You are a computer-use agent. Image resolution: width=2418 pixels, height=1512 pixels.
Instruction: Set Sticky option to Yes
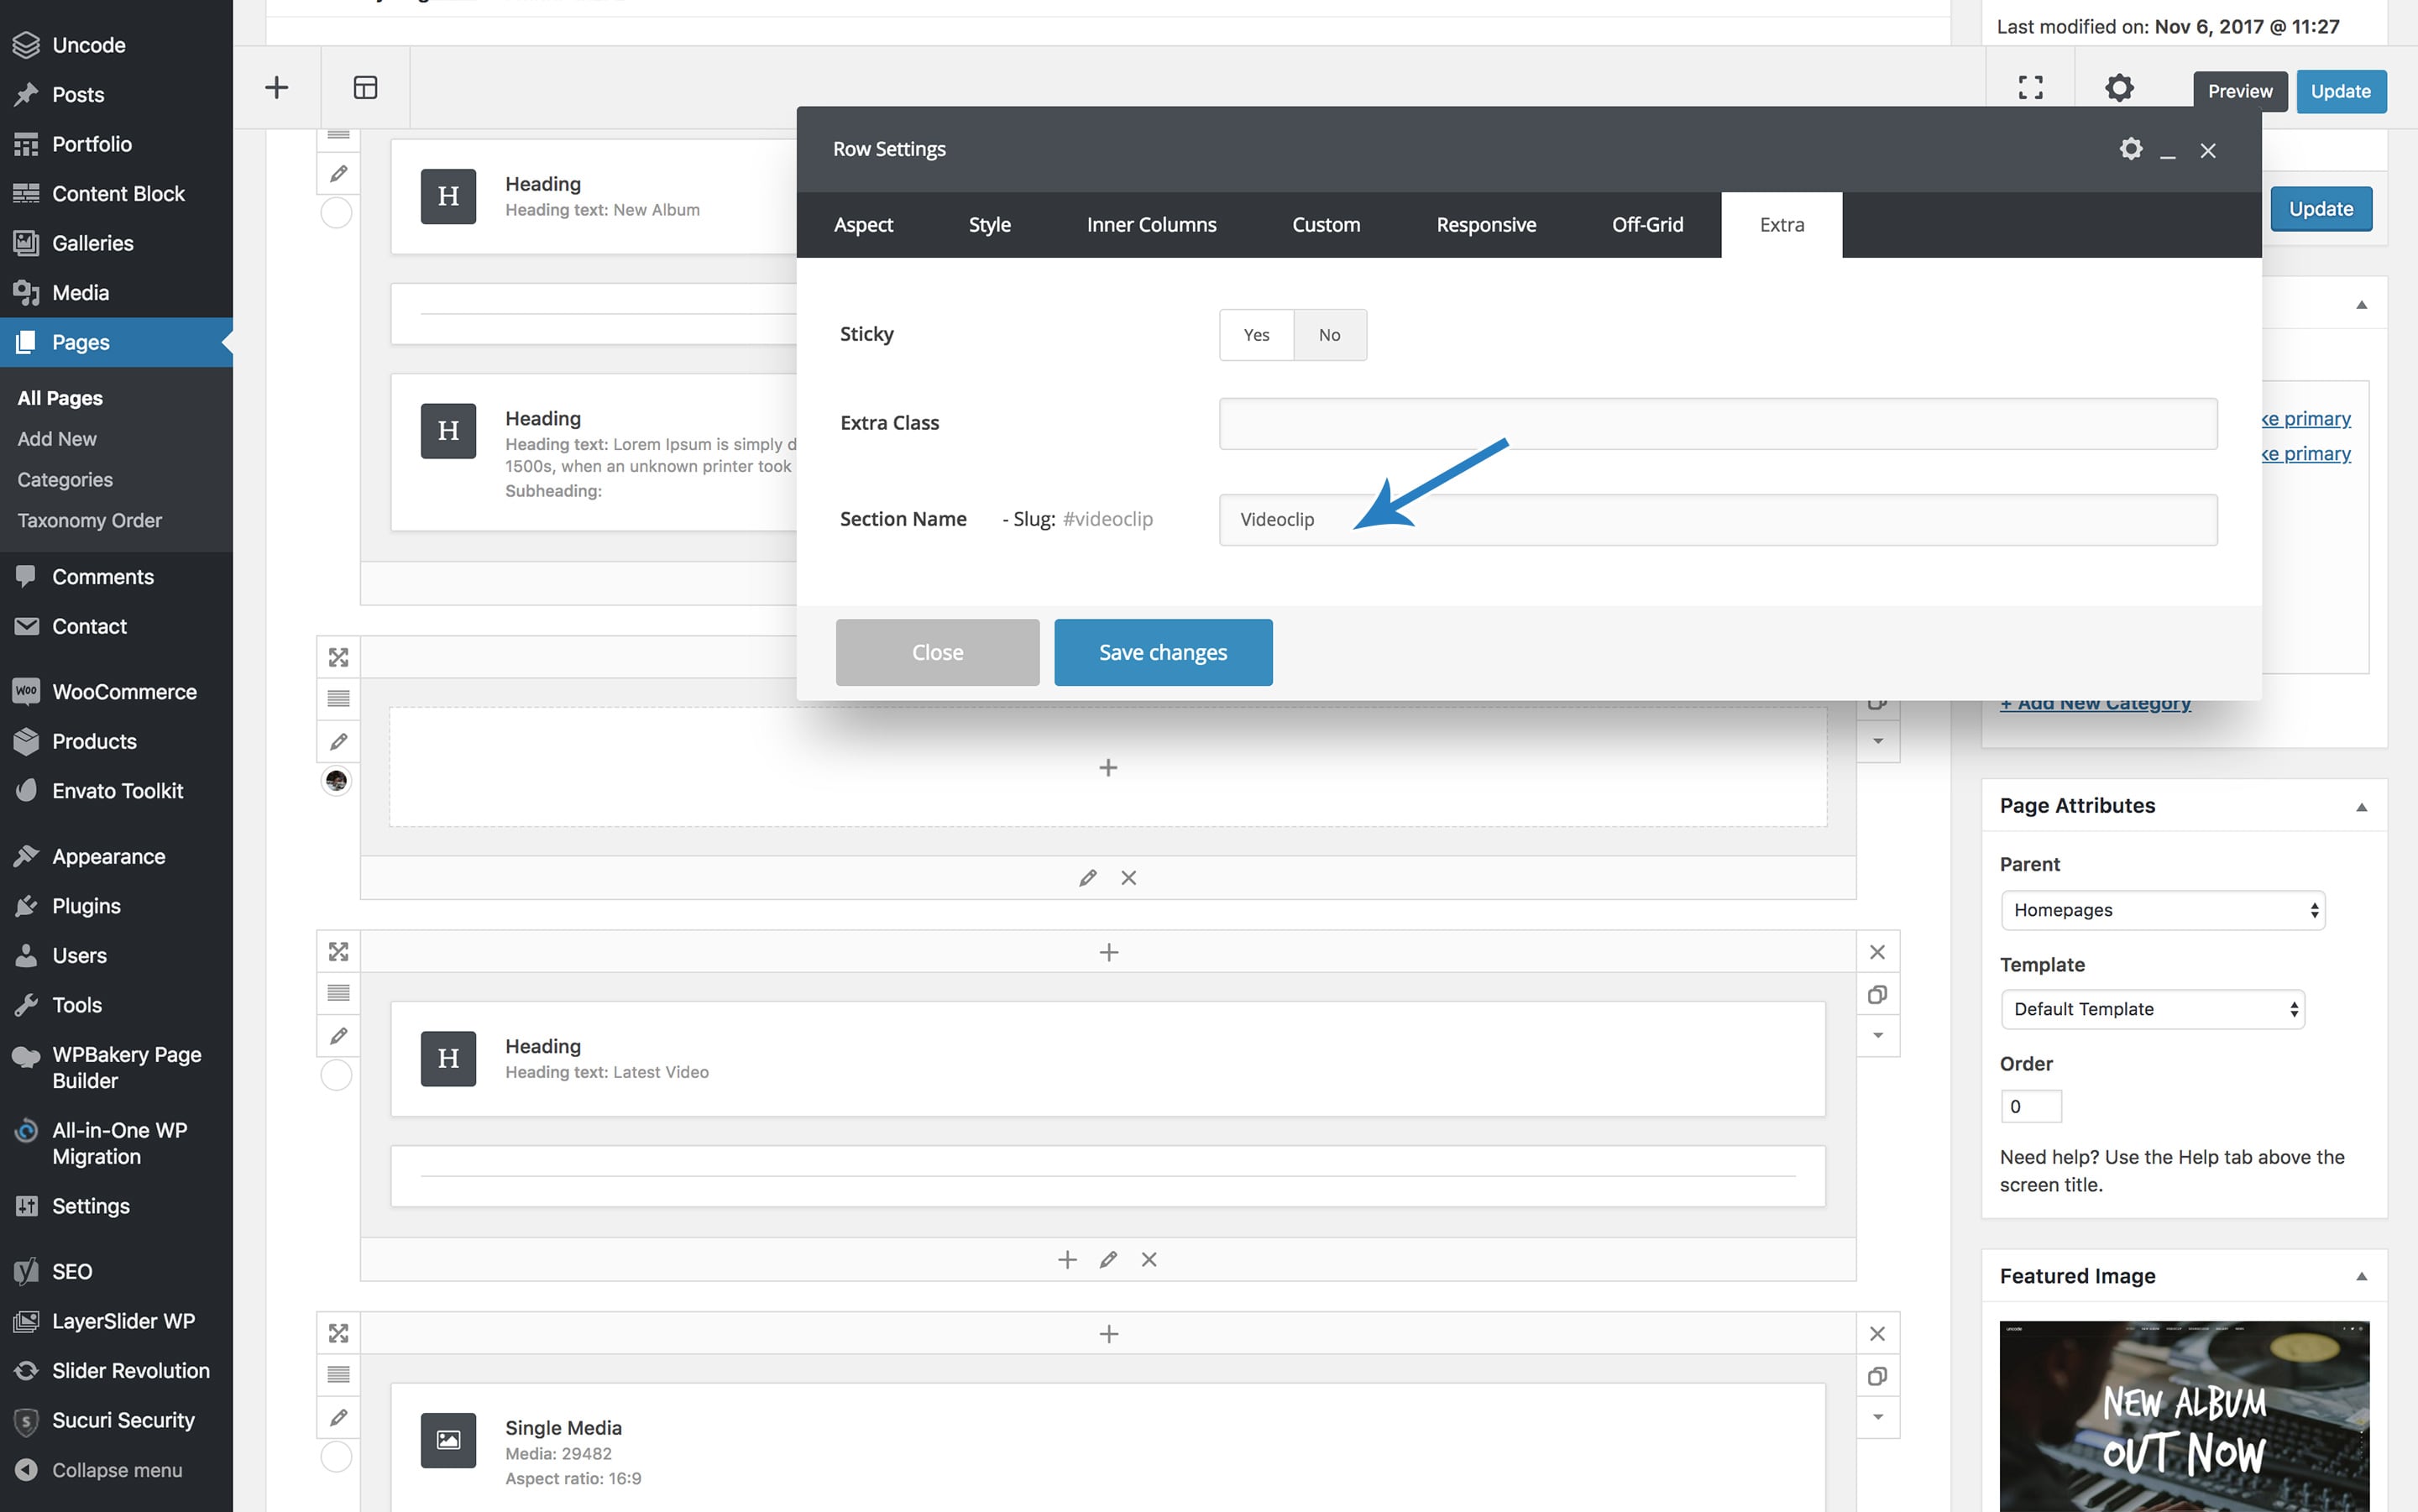(x=1256, y=335)
